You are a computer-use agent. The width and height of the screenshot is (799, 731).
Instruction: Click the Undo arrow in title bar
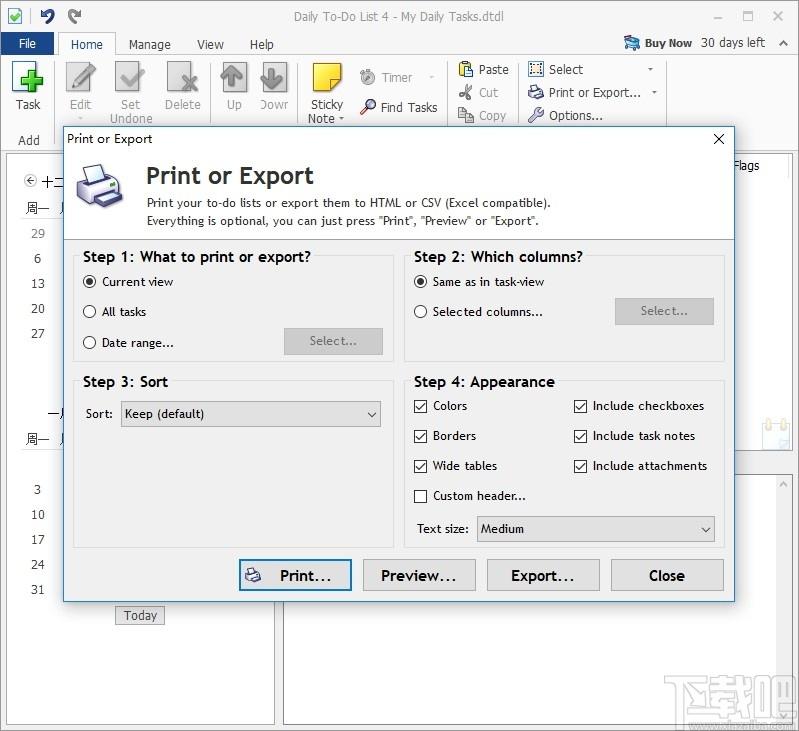click(47, 16)
